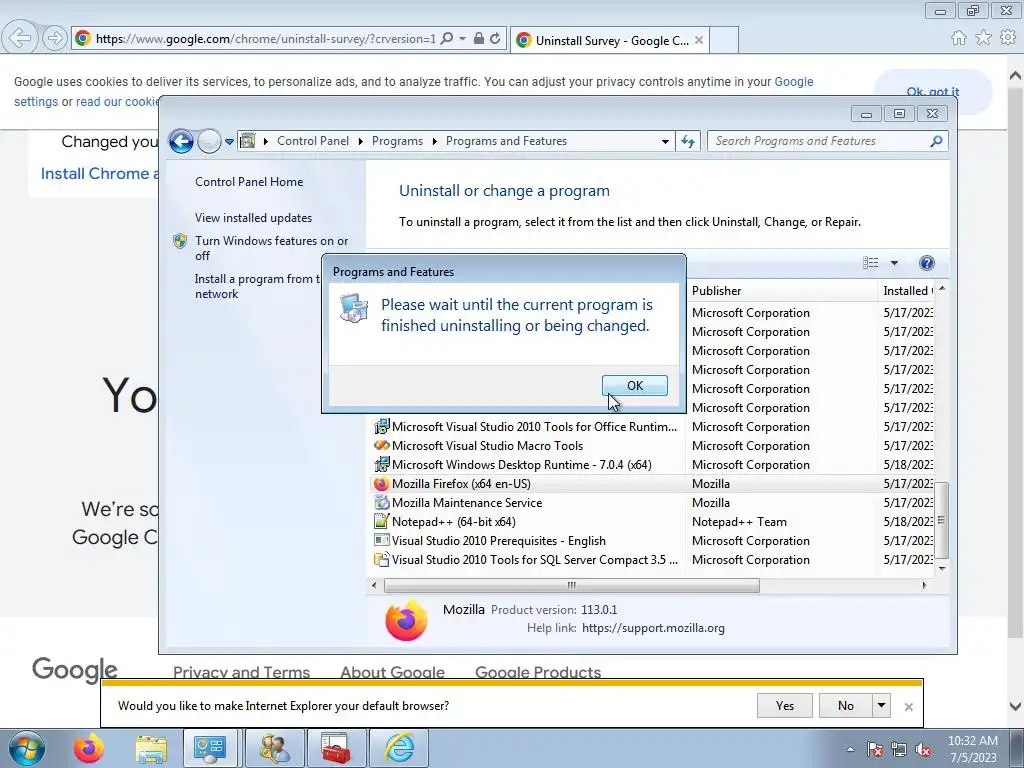The image size is (1024, 768).
Task: Click the change view icon in the Programs toolbar
Action: [871, 263]
